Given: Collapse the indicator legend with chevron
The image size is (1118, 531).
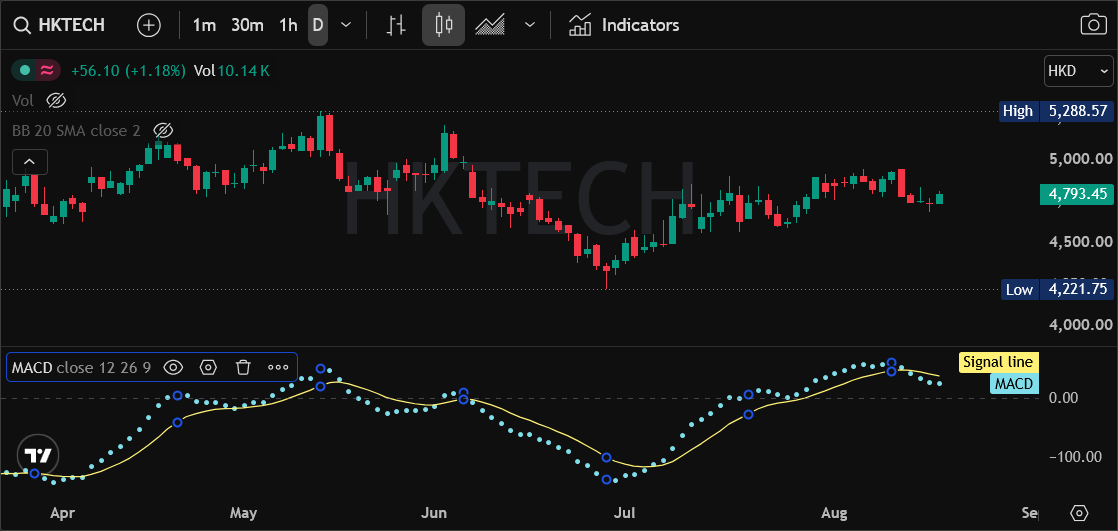Looking at the screenshot, I should tap(29, 162).
